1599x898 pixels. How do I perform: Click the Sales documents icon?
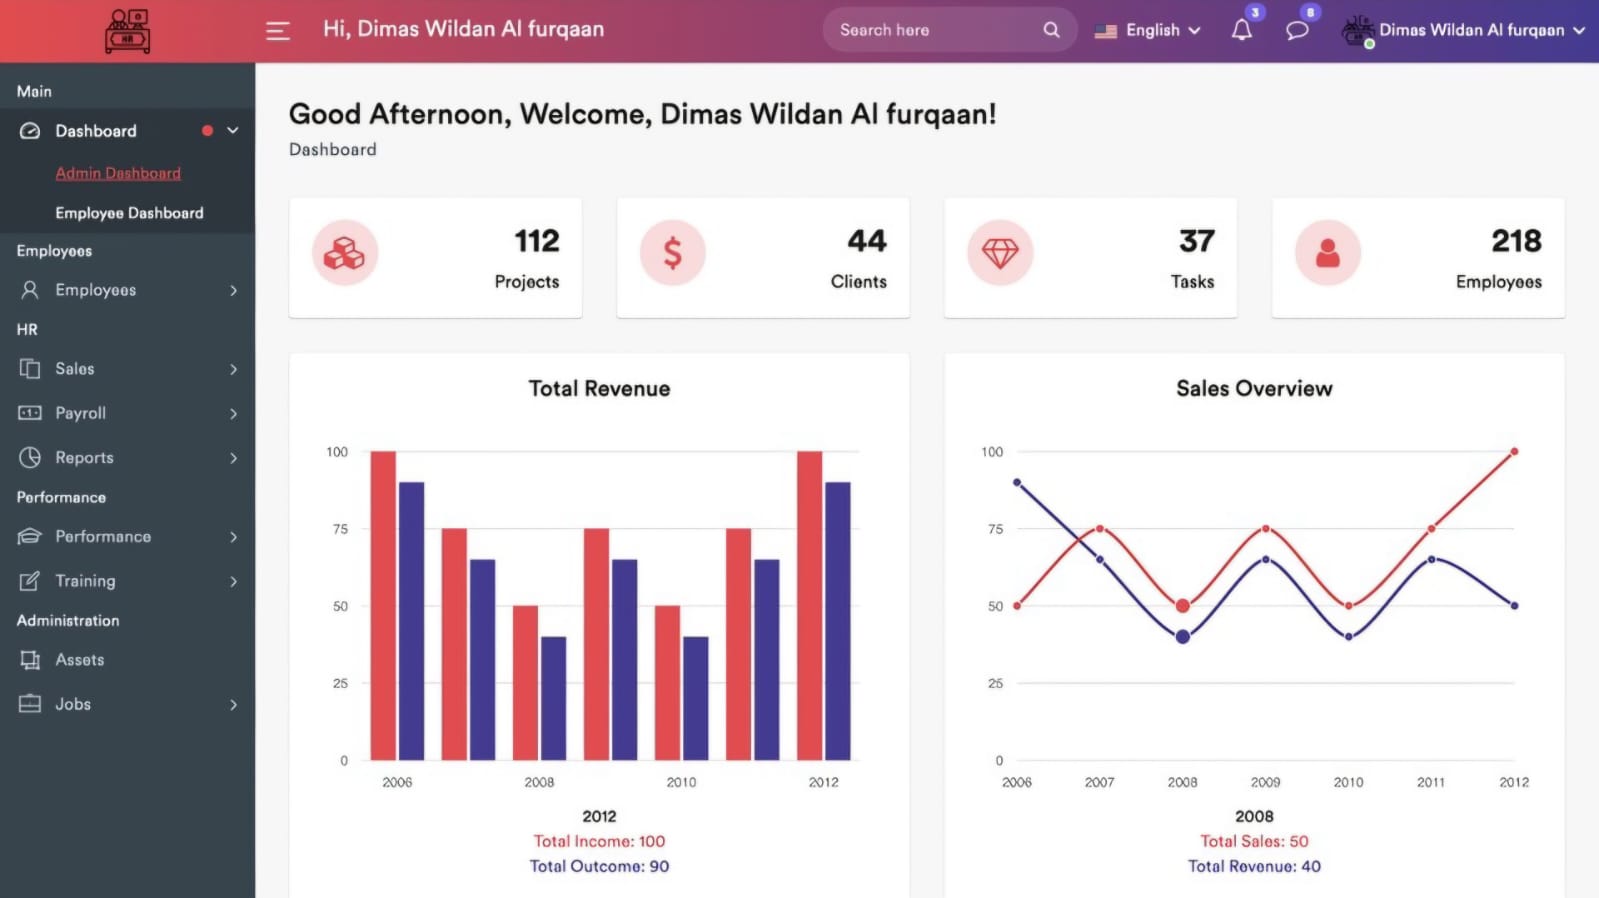[x=30, y=369]
